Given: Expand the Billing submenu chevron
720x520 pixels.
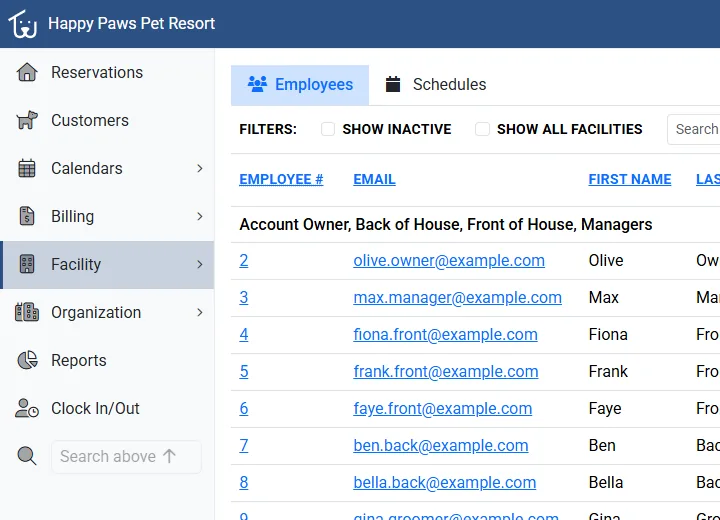Looking at the screenshot, I should point(200,216).
